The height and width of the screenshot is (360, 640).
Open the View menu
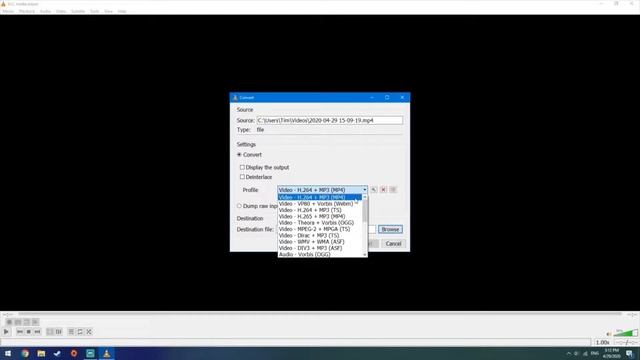pyautogui.click(x=108, y=11)
